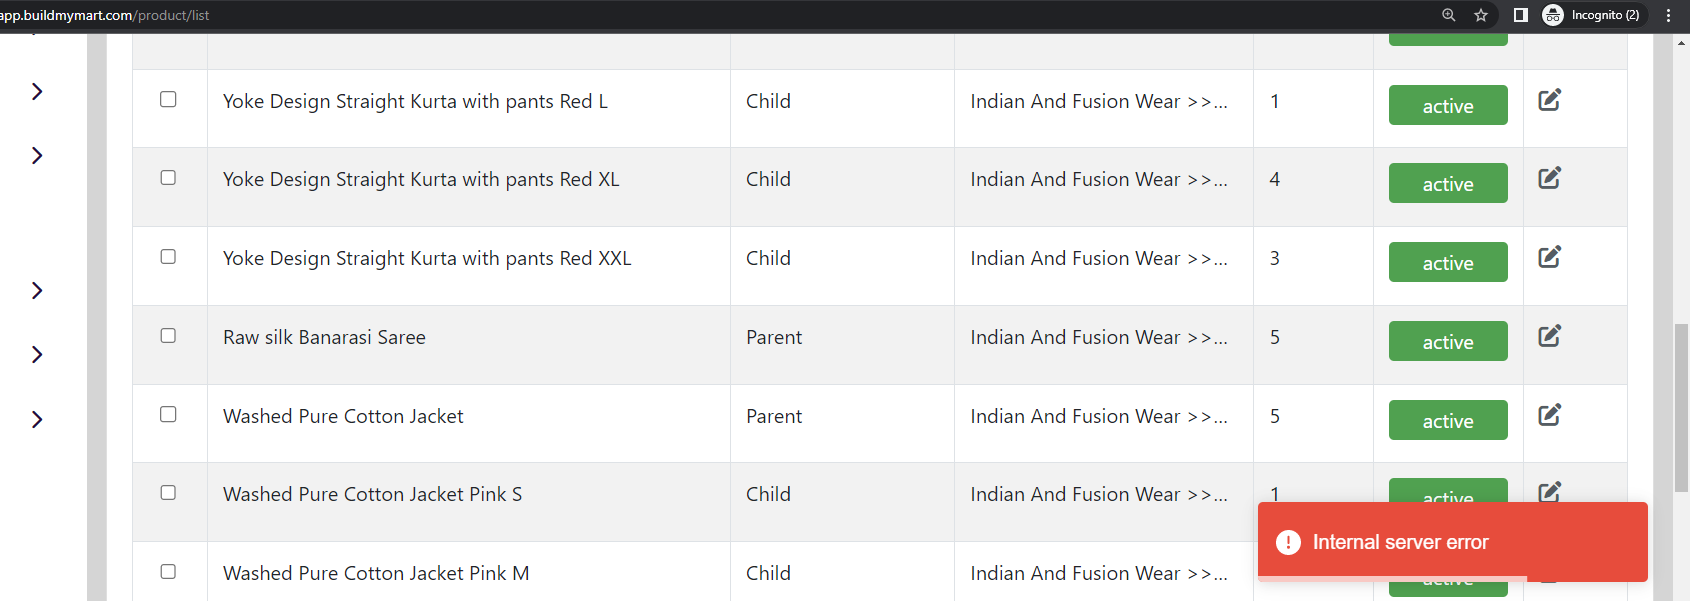Bookmark this page with the star icon
Screen dimensions: 1690x601
pyautogui.click(x=1481, y=15)
